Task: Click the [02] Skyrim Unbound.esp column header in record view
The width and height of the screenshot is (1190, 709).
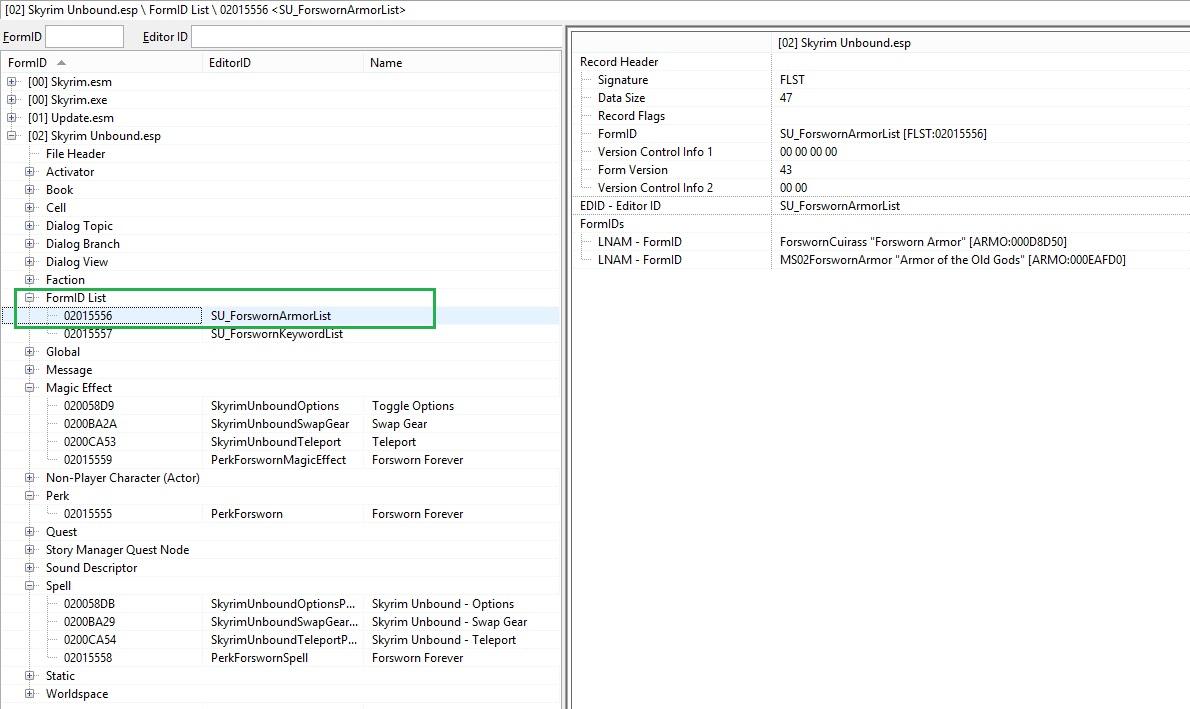Action: (981, 43)
